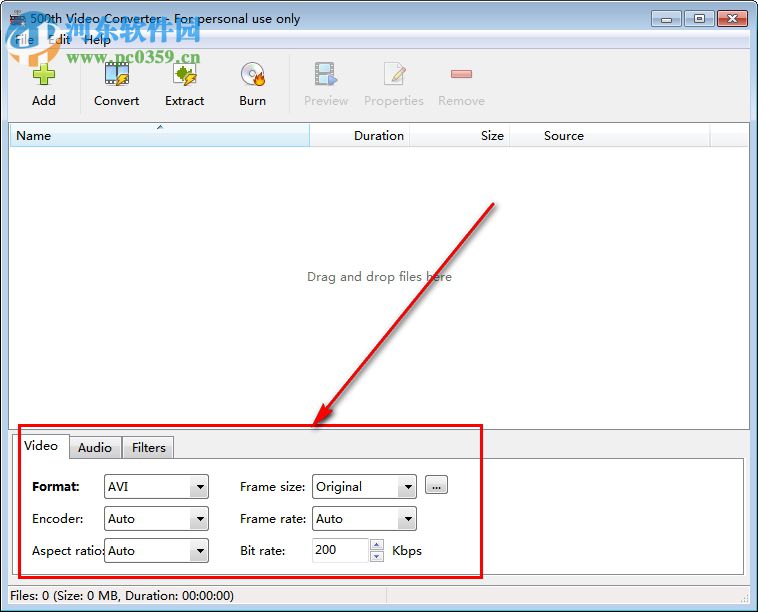Click the Add files green plus icon

[x=44, y=74]
